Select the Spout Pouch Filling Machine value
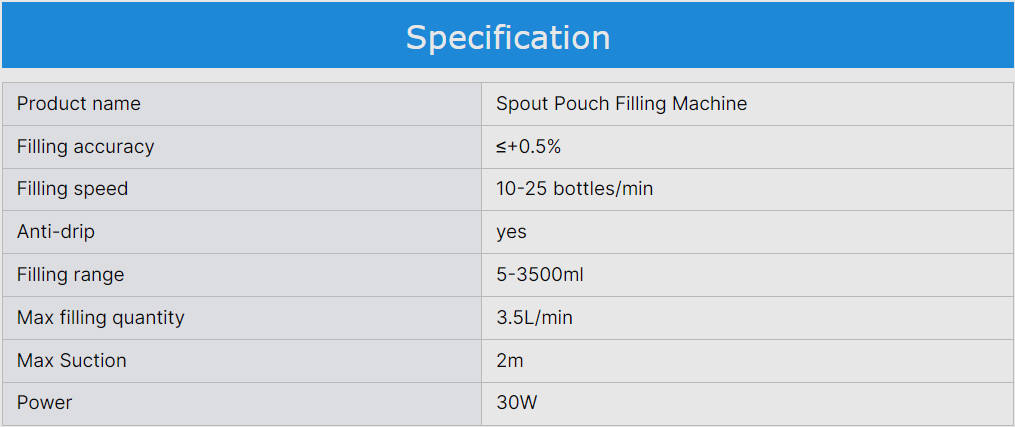Viewport: 1015px width, 427px height. 621,104
